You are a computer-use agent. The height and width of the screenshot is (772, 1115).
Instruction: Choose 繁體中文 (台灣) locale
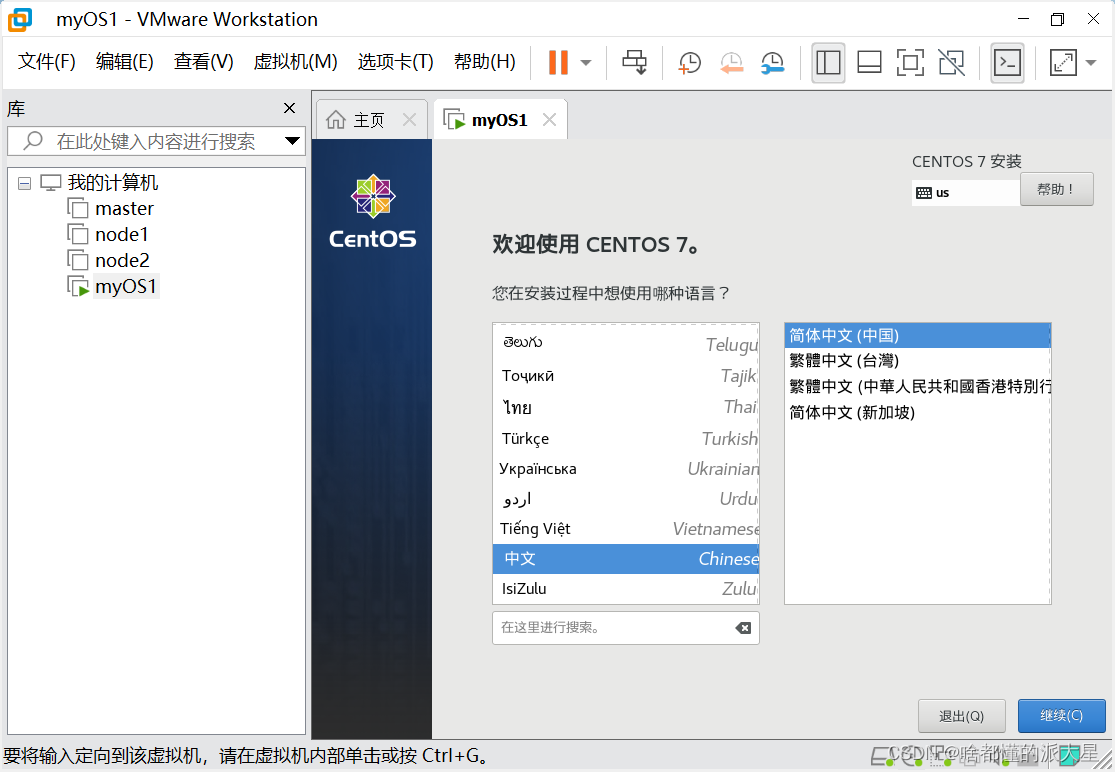pyautogui.click(x=917, y=360)
